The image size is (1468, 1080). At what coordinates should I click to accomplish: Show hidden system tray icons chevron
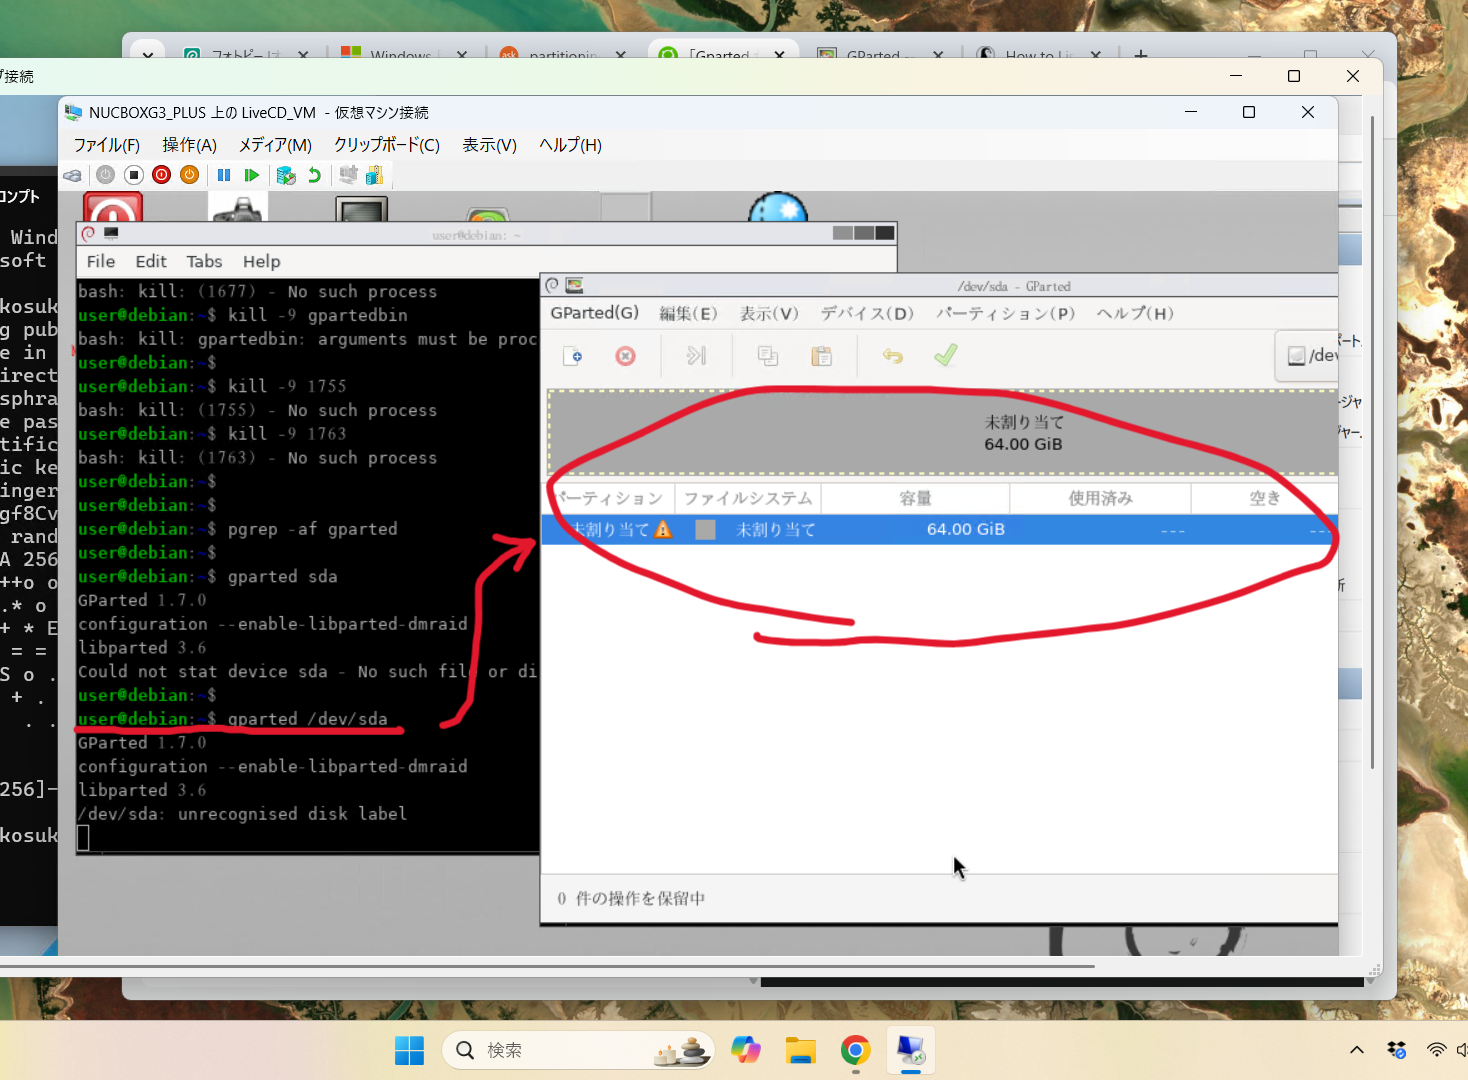[1356, 1050]
